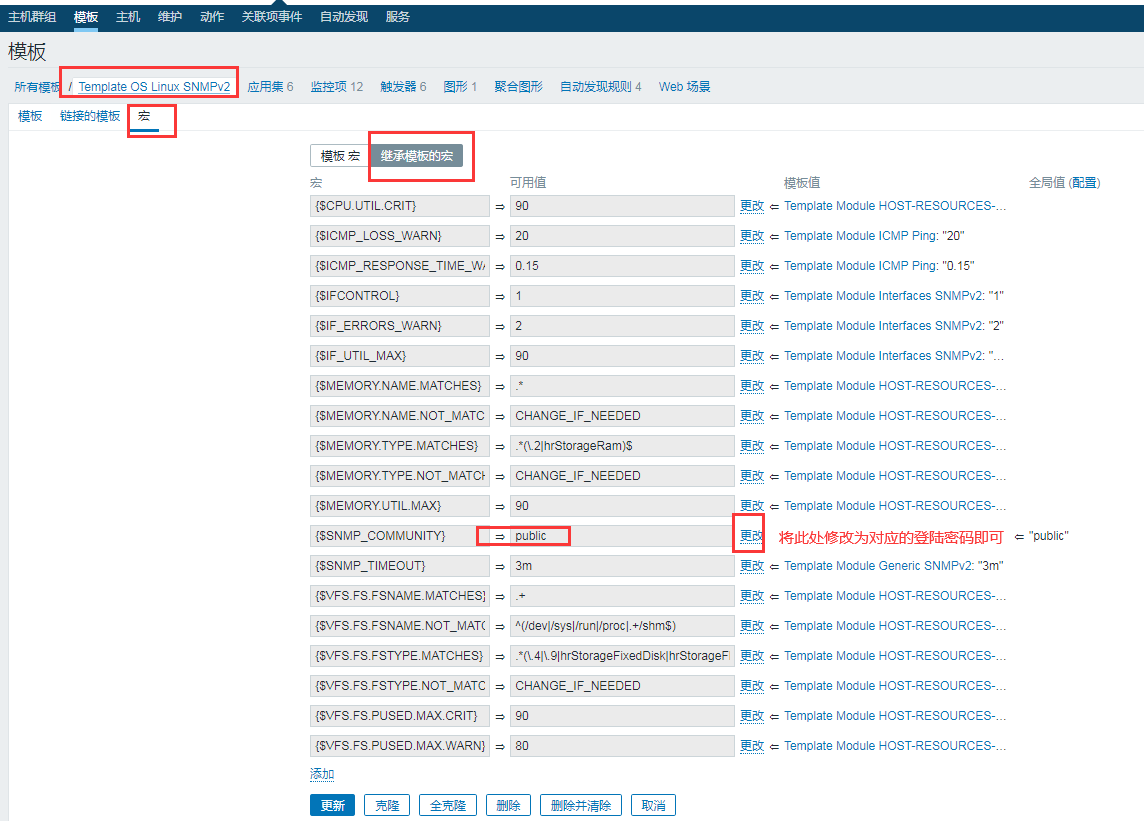View 监控项 12 items list
This screenshot has width=1144, height=821.
pyautogui.click(x=336, y=87)
